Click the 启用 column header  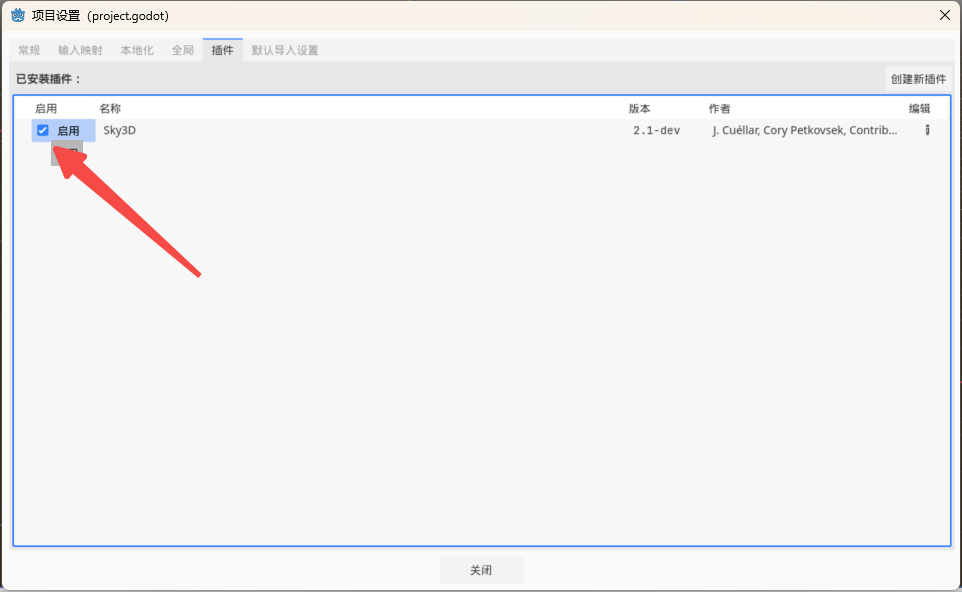tap(46, 108)
